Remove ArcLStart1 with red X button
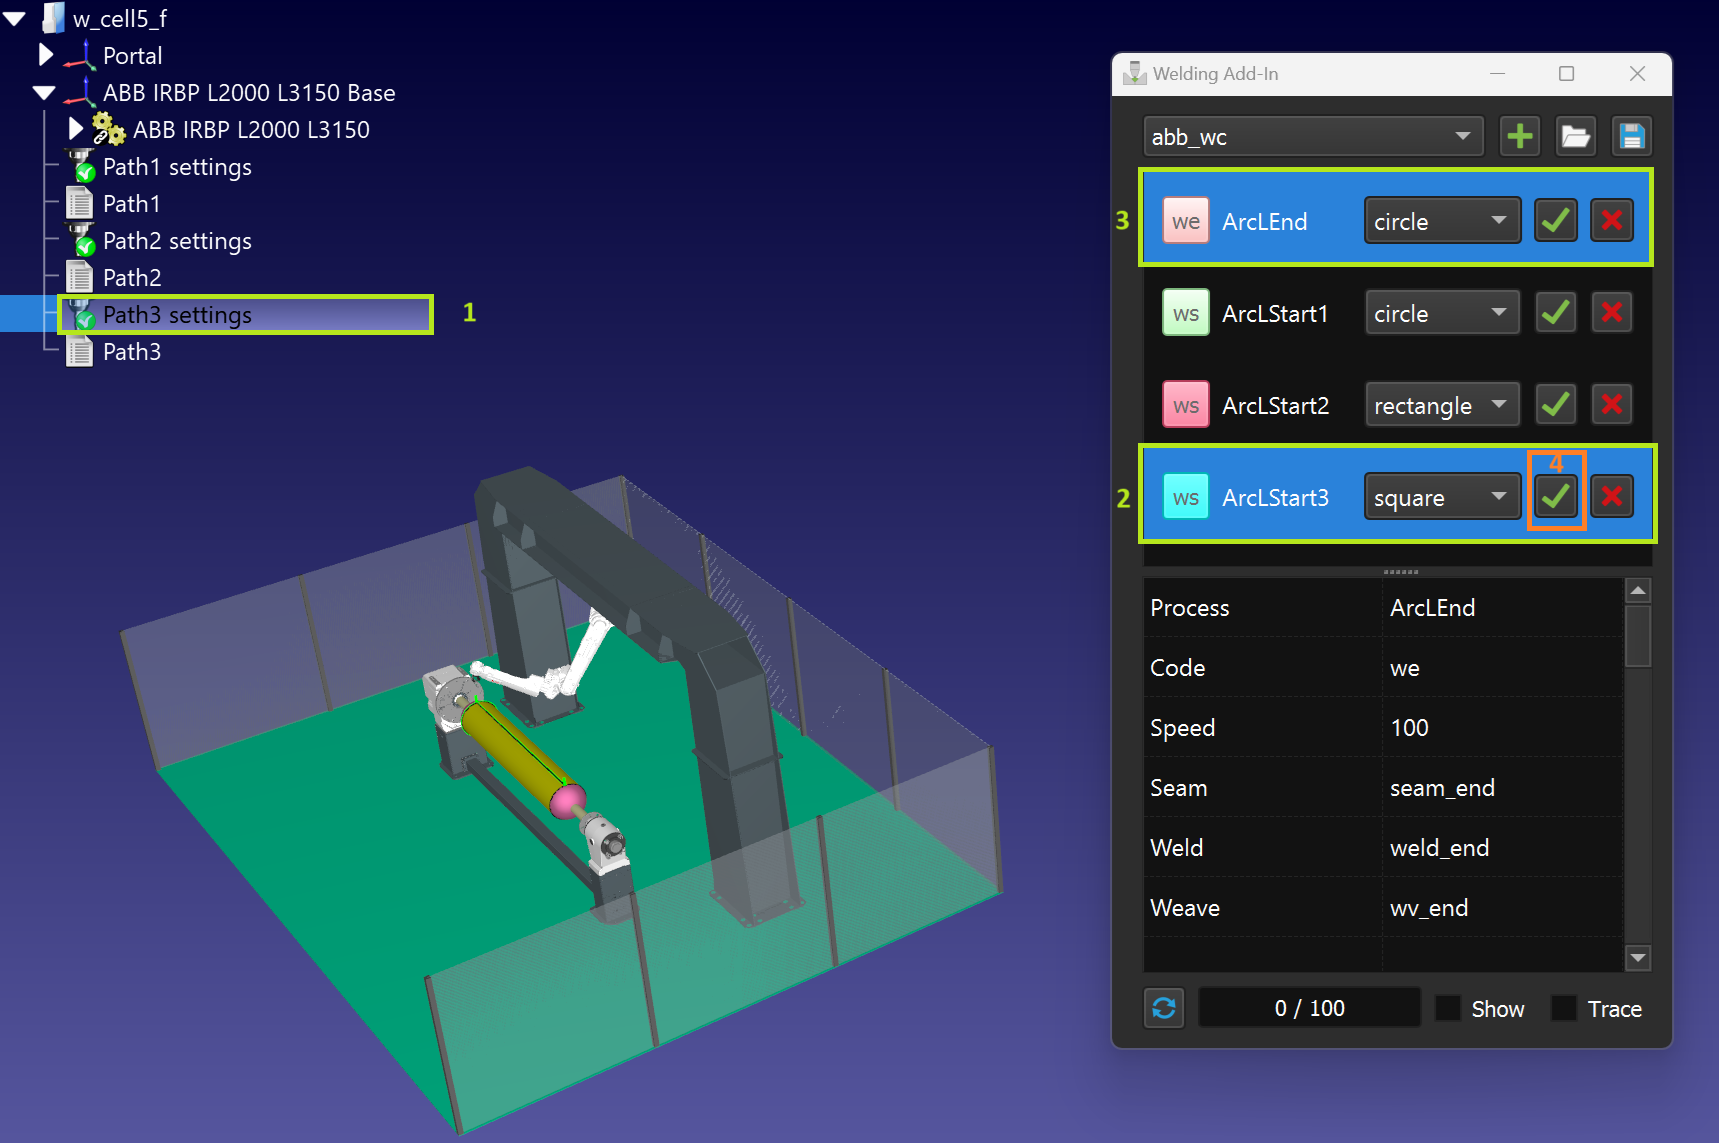1719x1143 pixels. click(x=1611, y=313)
